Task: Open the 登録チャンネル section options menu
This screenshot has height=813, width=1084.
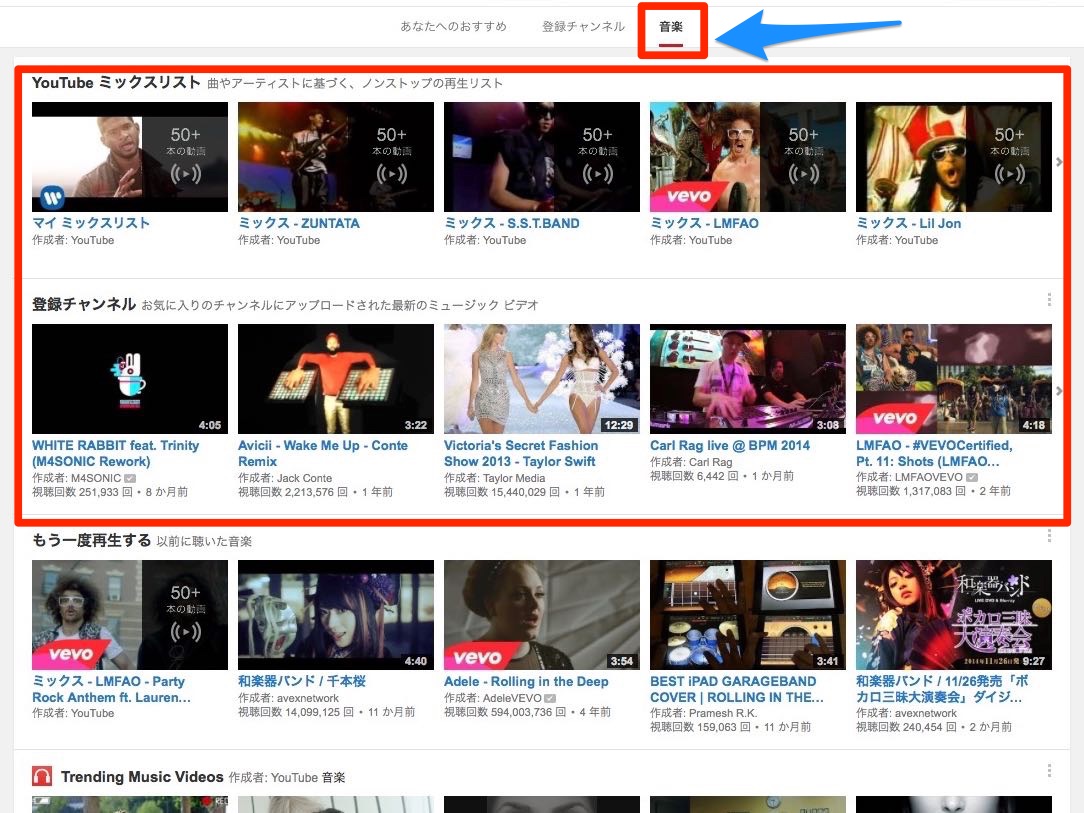Action: tap(1049, 299)
